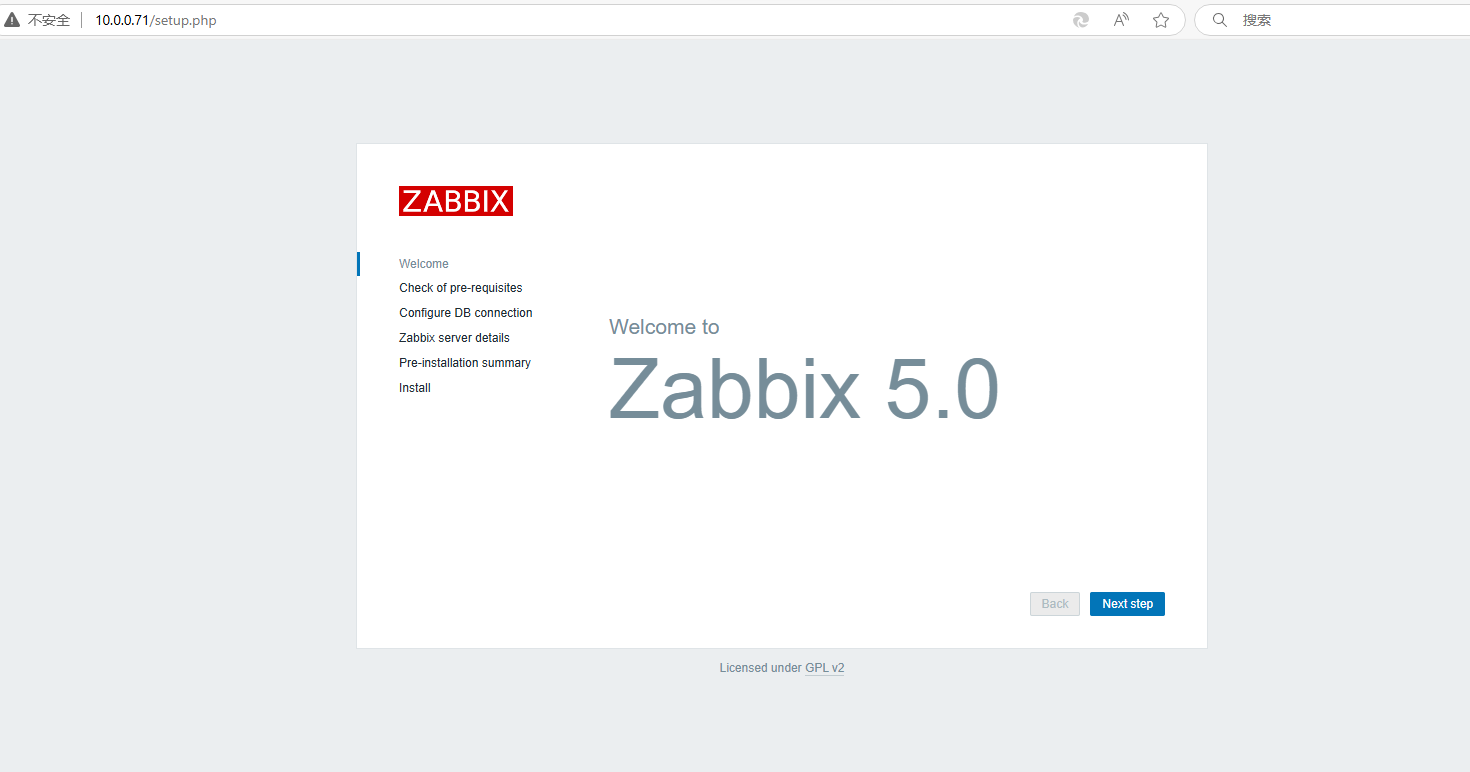
Task: Select Pre-installation summary step
Action: (465, 363)
